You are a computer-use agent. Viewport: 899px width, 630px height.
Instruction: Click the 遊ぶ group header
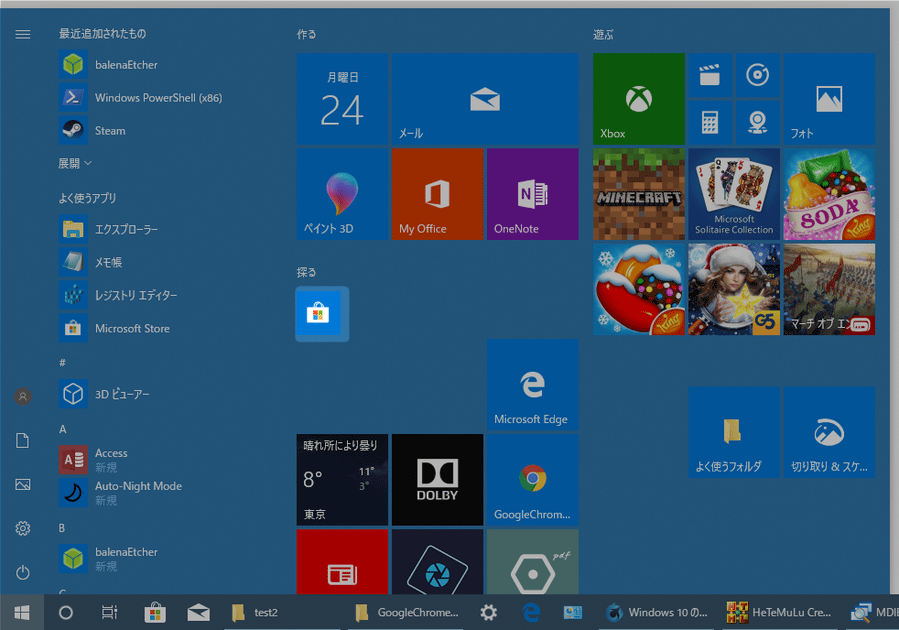pyautogui.click(x=603, y=34)
